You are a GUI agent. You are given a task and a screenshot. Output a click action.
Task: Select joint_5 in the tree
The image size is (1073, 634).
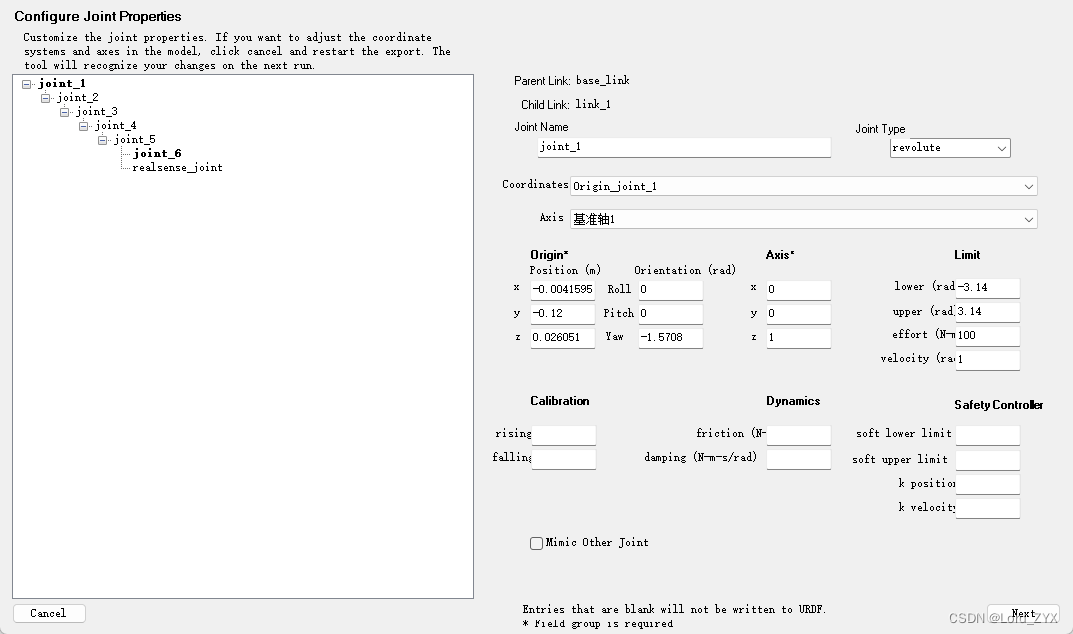(x=135, y=140)
